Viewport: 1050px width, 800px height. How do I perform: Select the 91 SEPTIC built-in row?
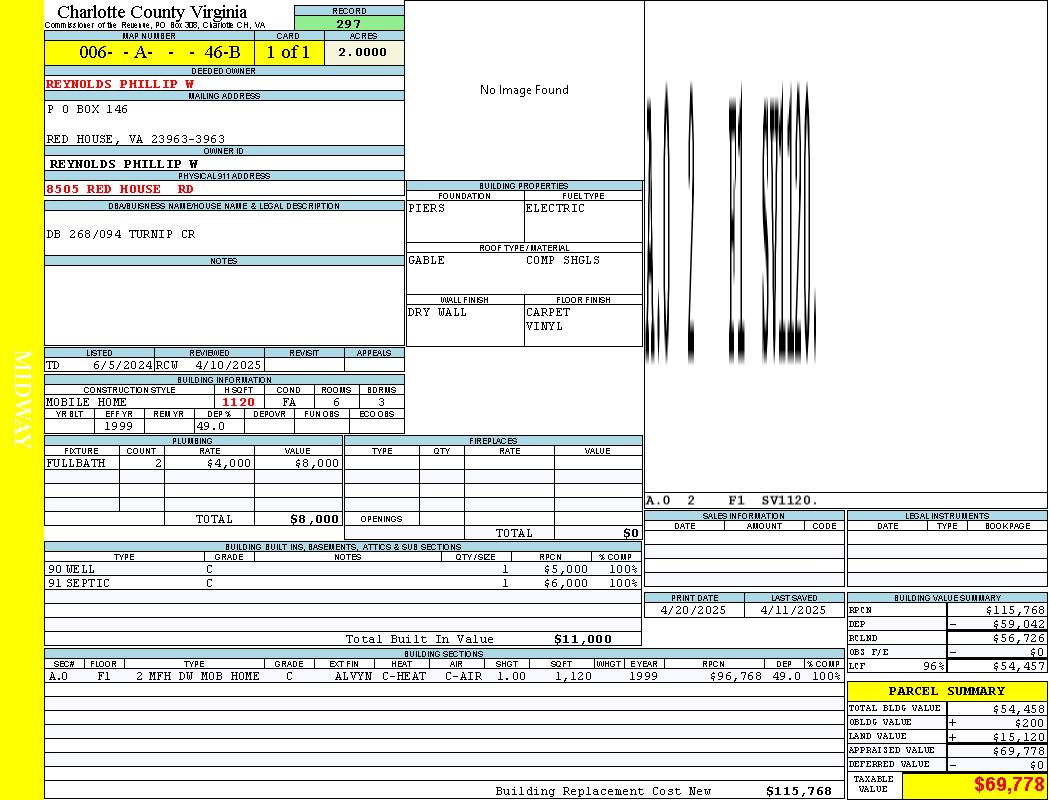point(342,583)
